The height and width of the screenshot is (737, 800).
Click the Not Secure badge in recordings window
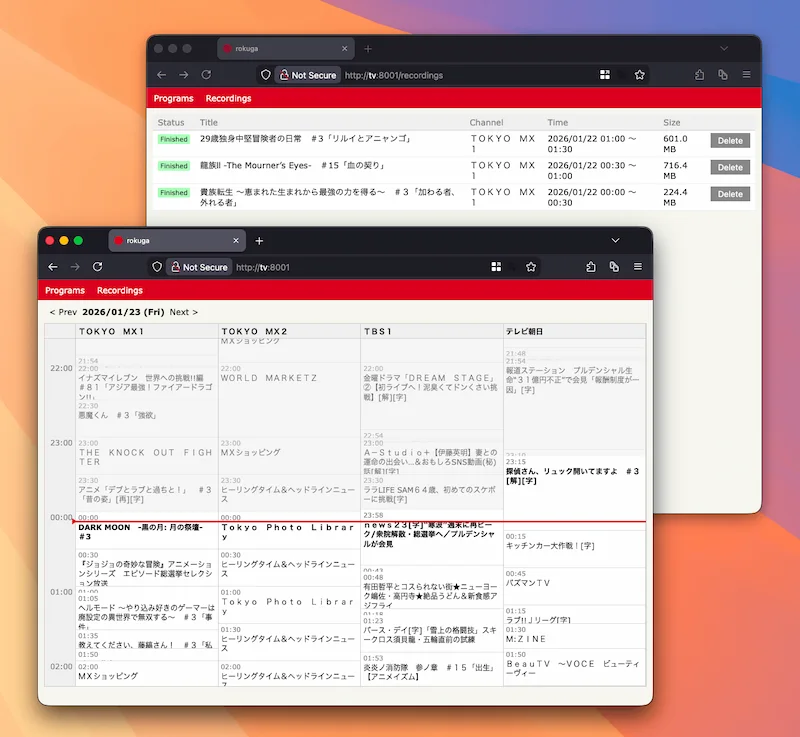coord(307,75)
